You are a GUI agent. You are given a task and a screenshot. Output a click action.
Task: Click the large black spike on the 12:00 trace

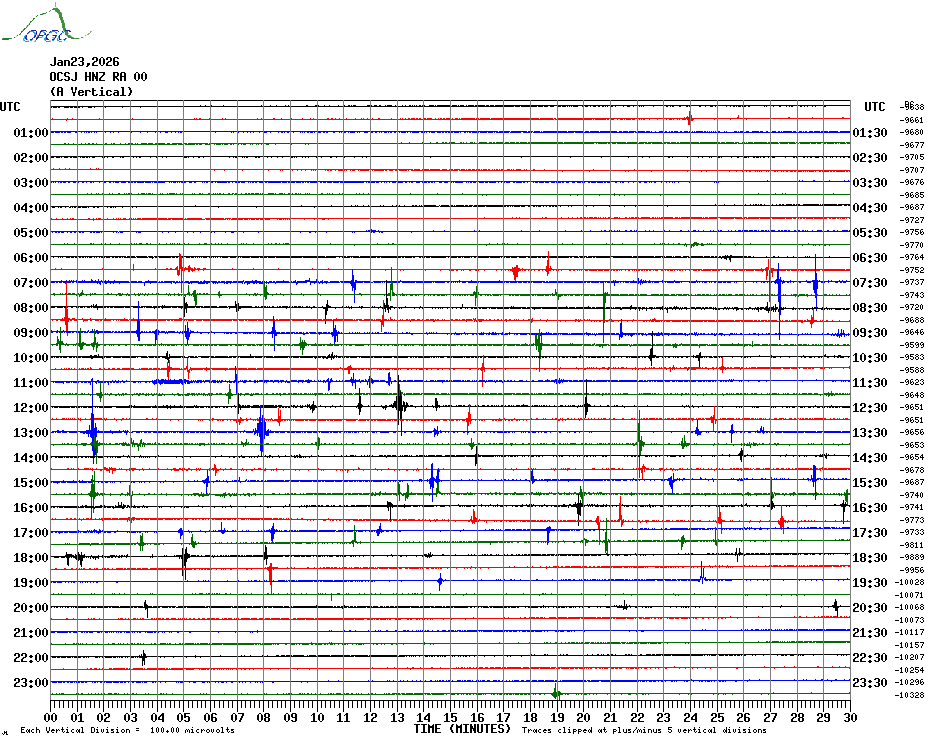[x=399, y=405]
